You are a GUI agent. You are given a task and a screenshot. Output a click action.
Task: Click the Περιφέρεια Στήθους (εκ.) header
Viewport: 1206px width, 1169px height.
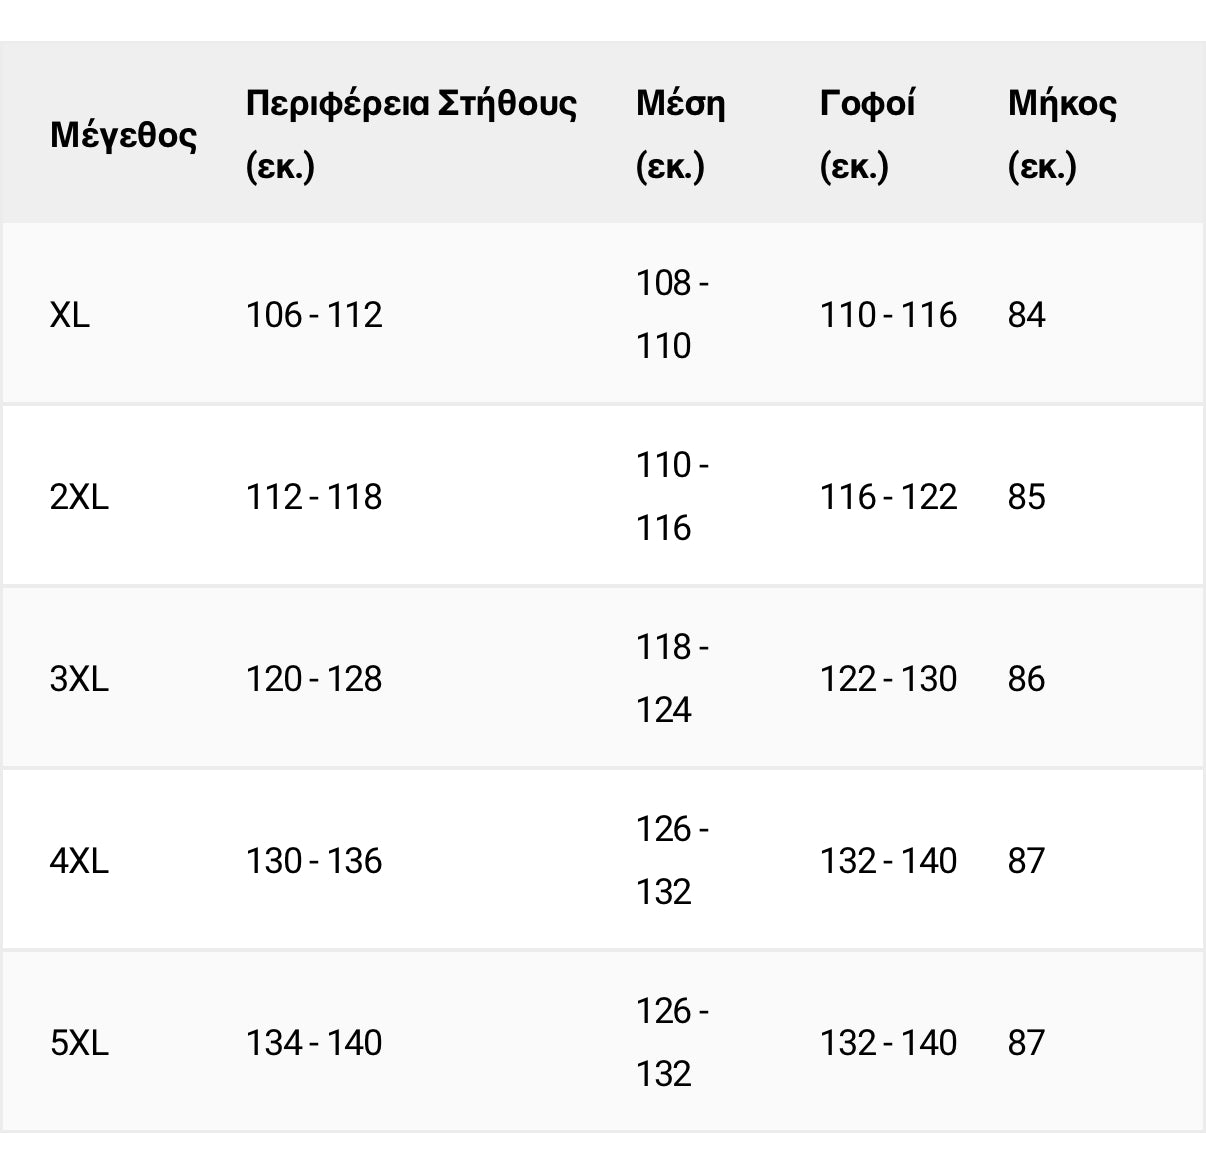[411, 134]
